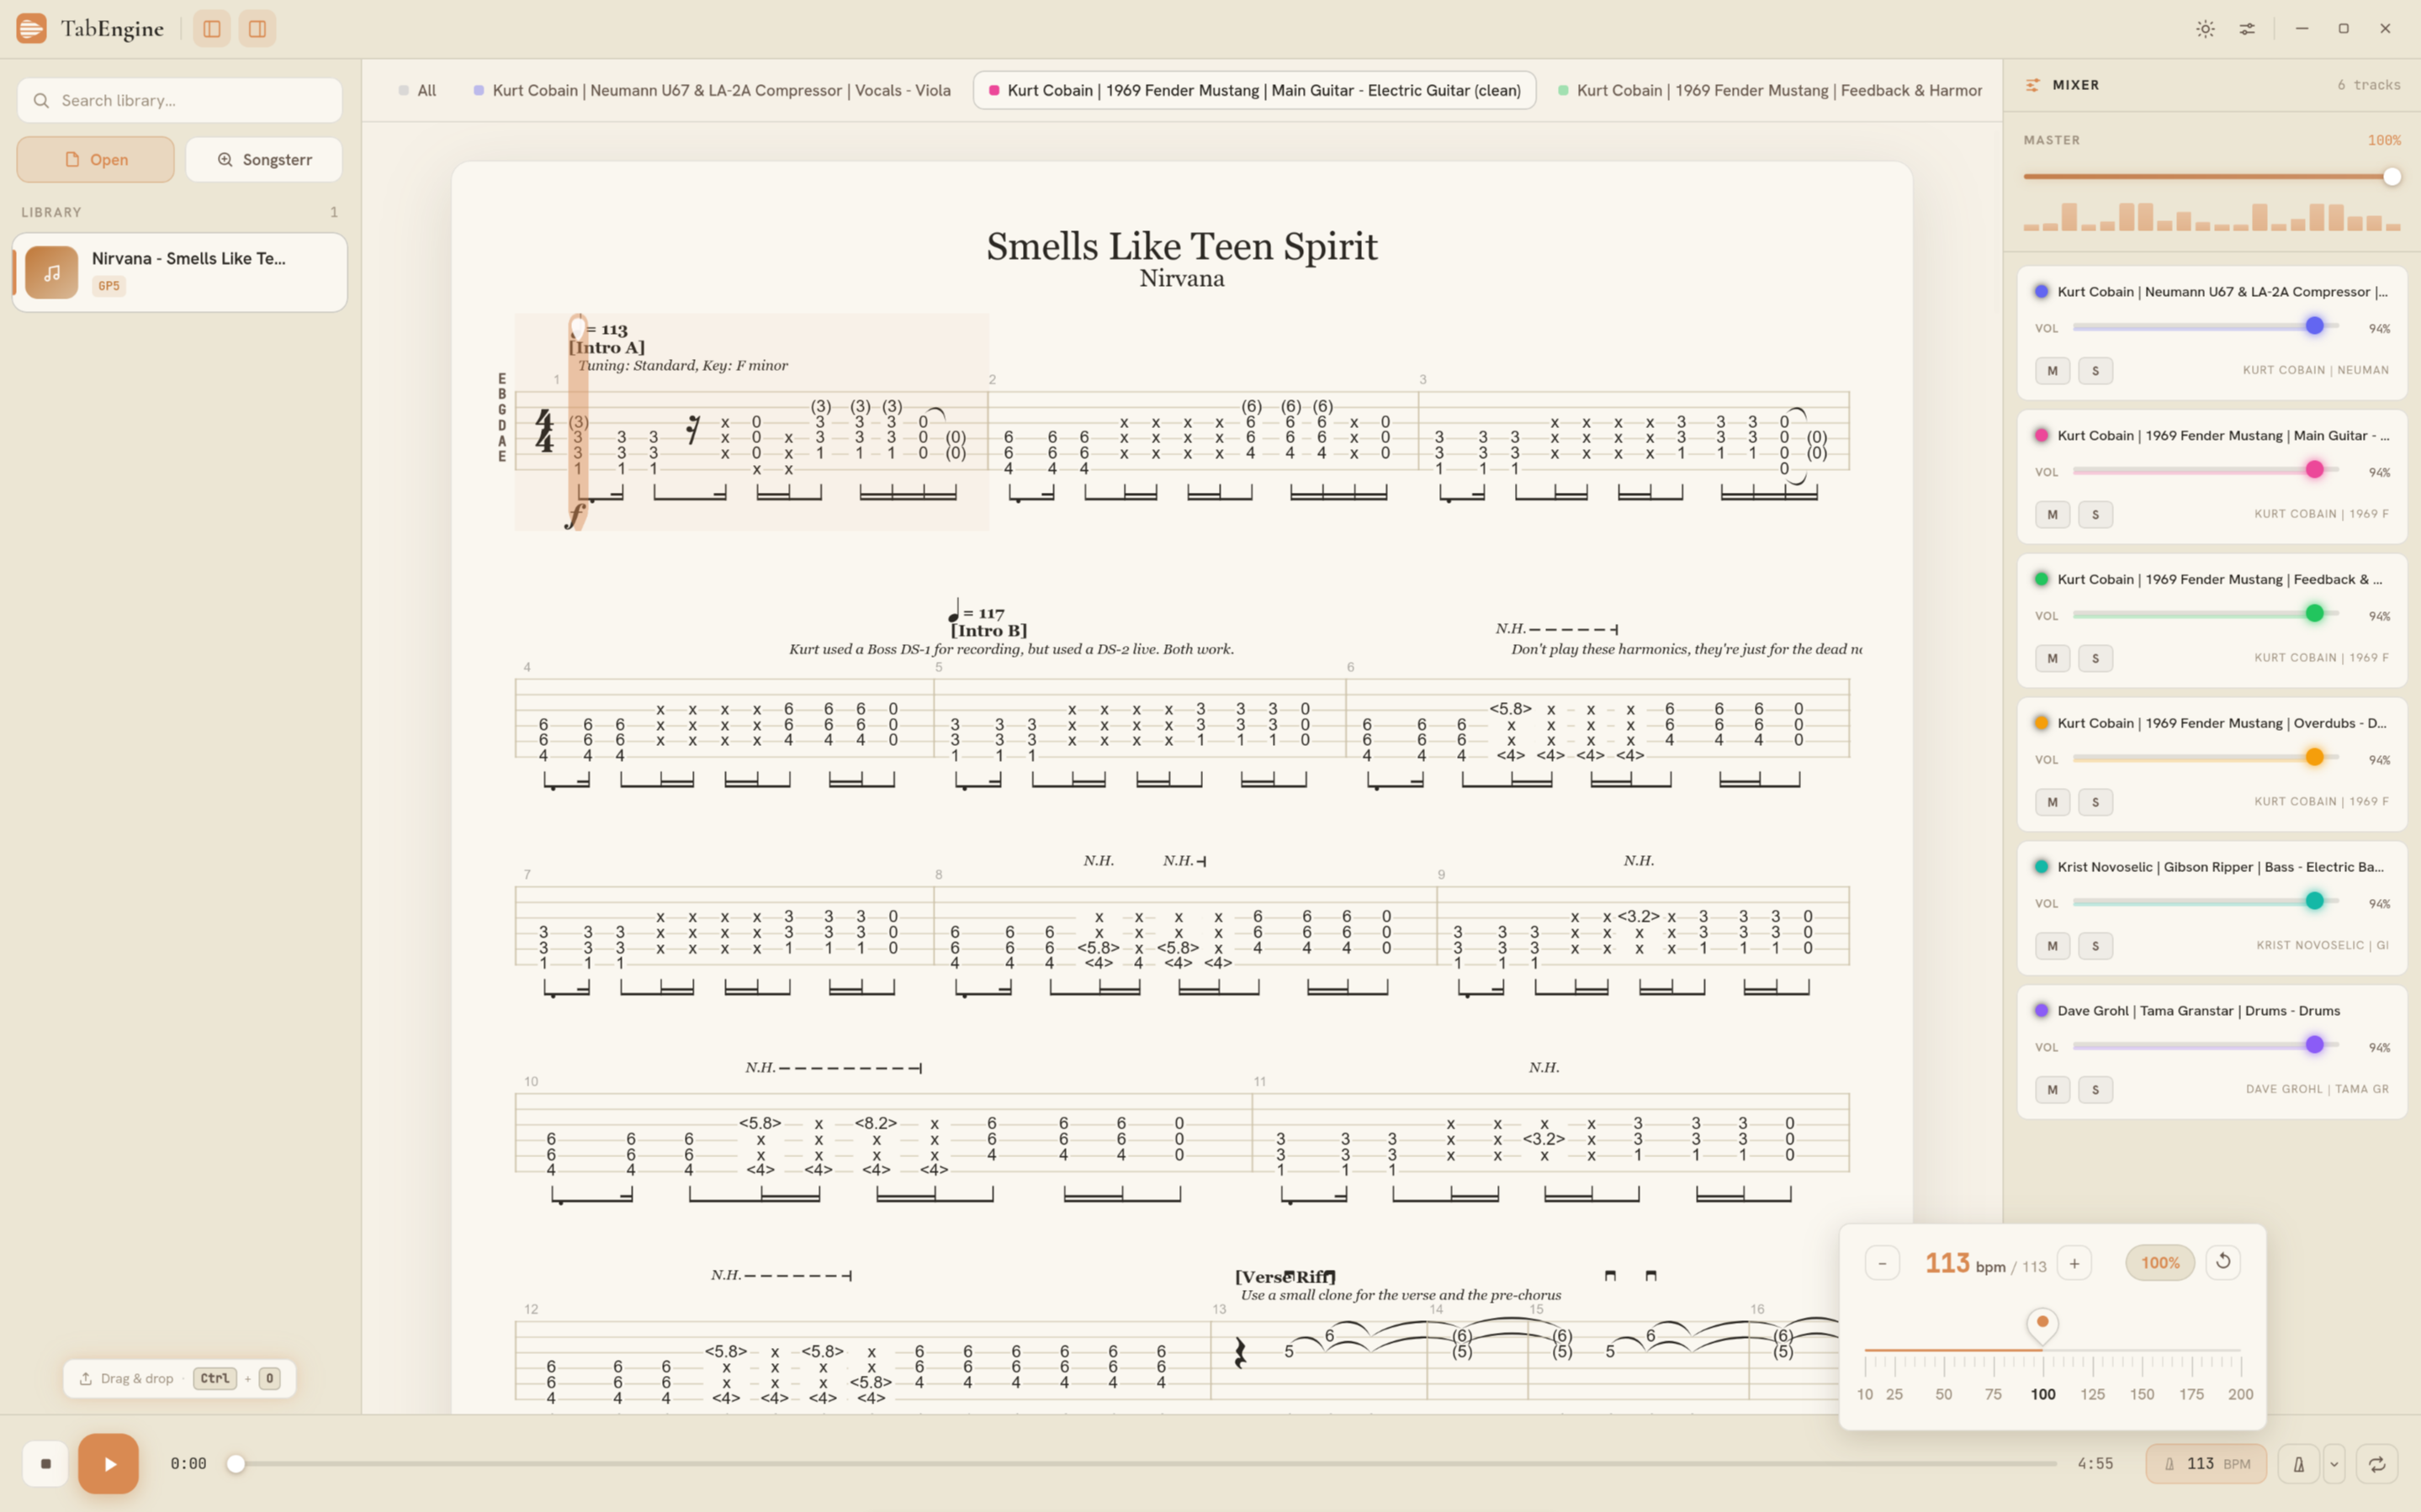Screen dimensions: 2421x1512
Task: Toggle the right mixer panel icon
Action: pos(257,29)
